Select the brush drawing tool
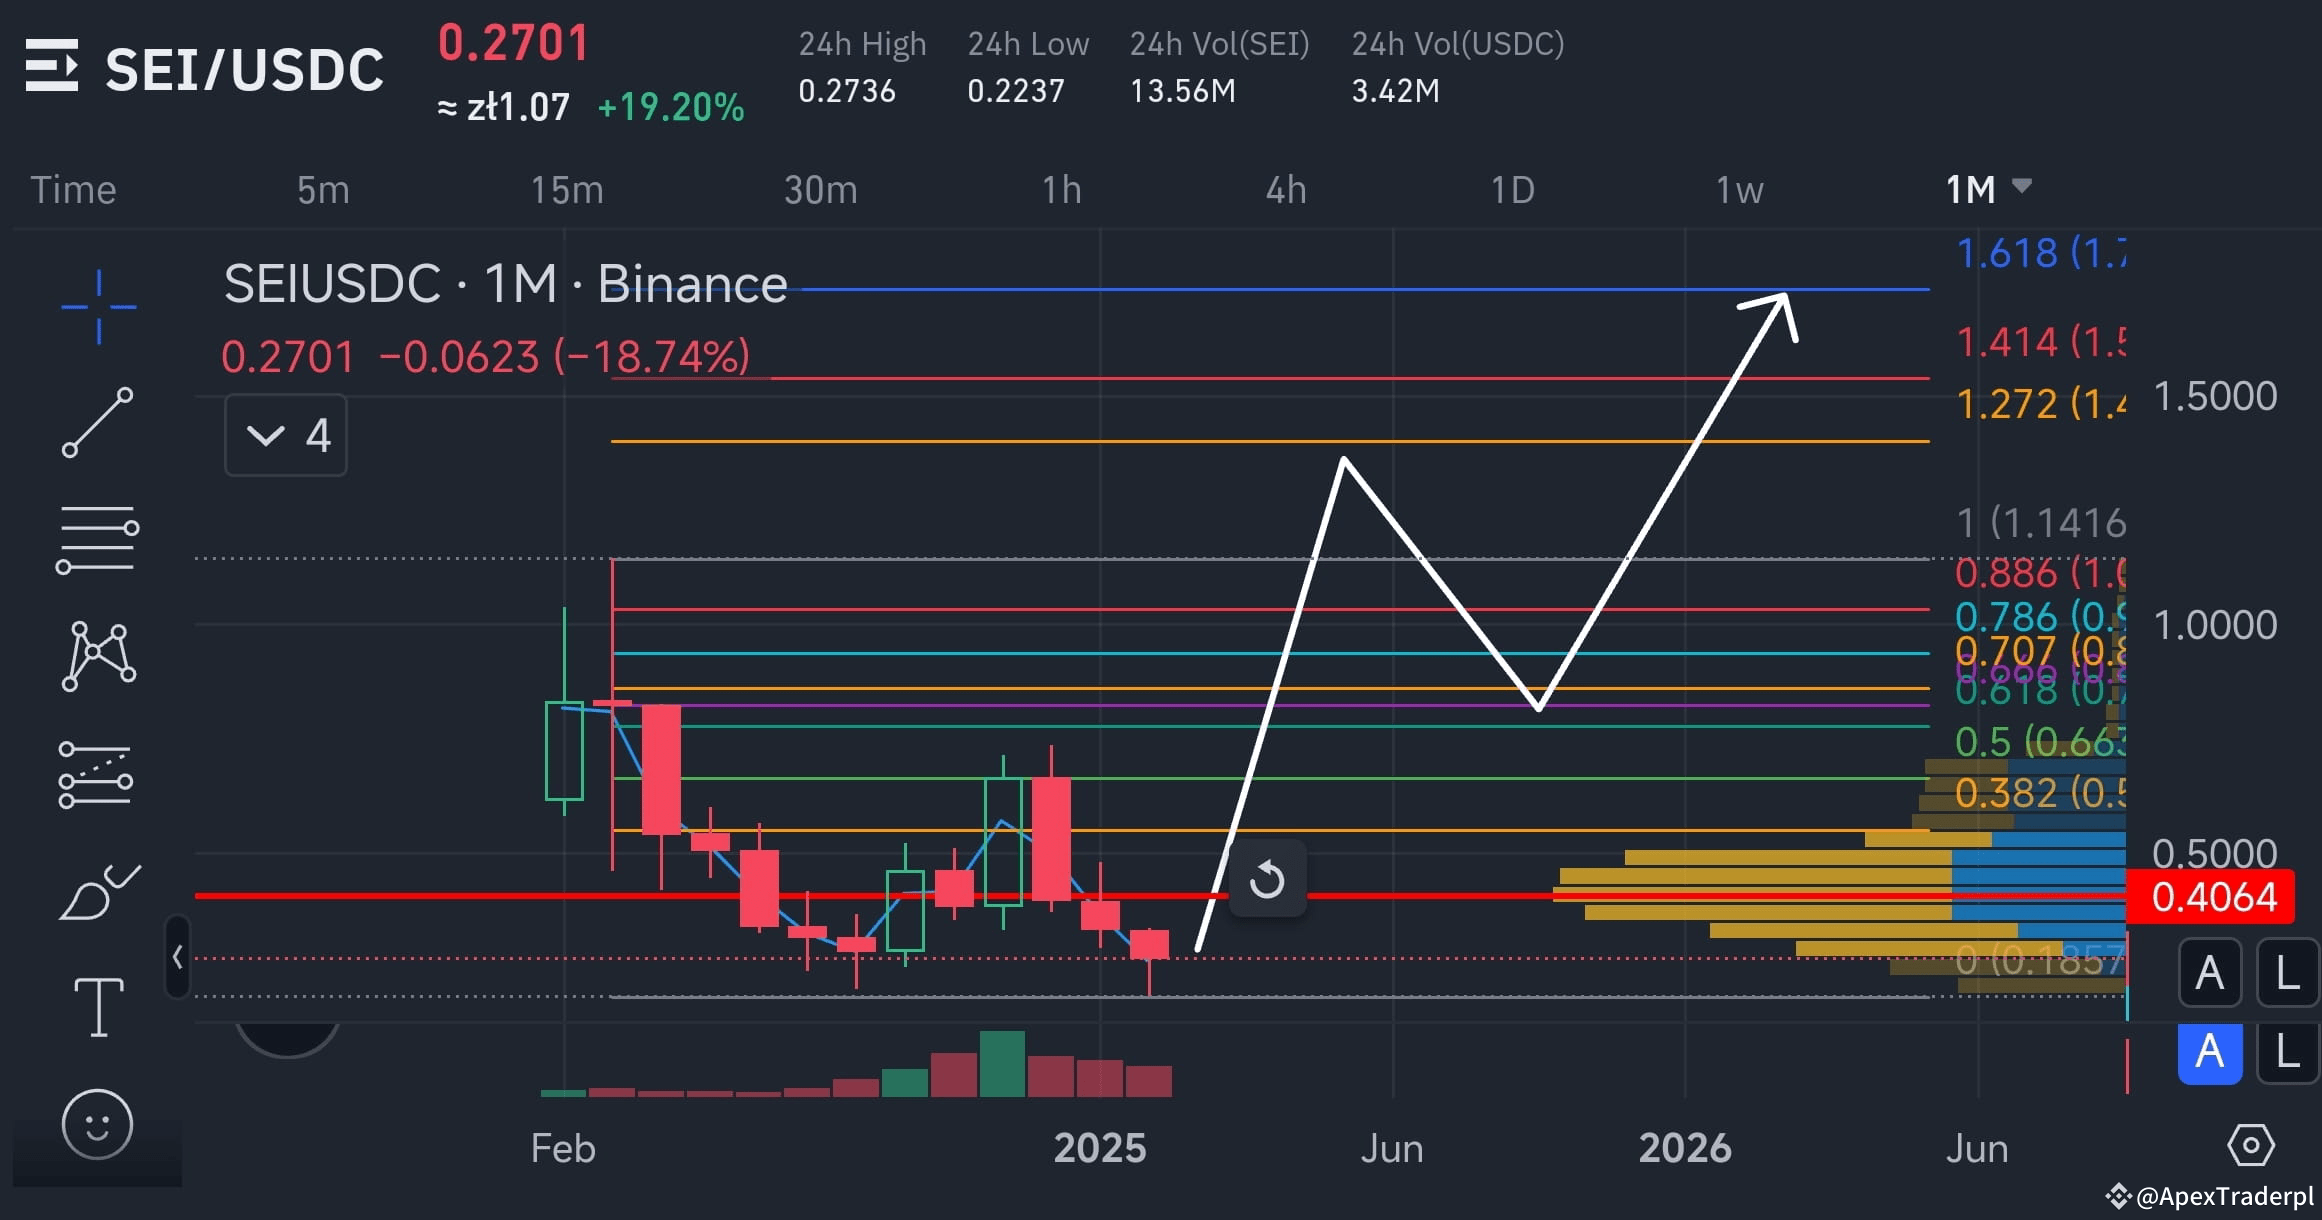This screenshot has width=2322, height=1220. tap(99, 892)
